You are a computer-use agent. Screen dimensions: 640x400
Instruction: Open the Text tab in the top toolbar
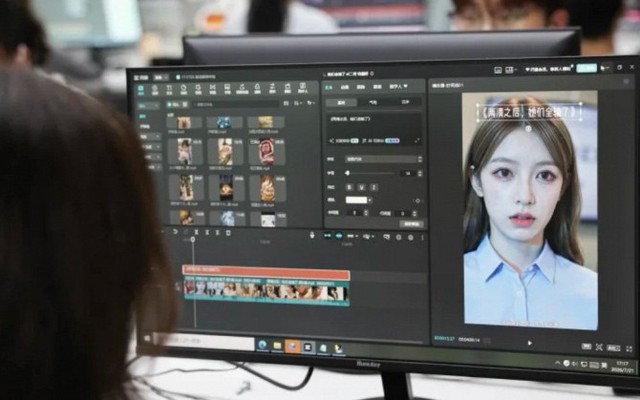point(169,89)
